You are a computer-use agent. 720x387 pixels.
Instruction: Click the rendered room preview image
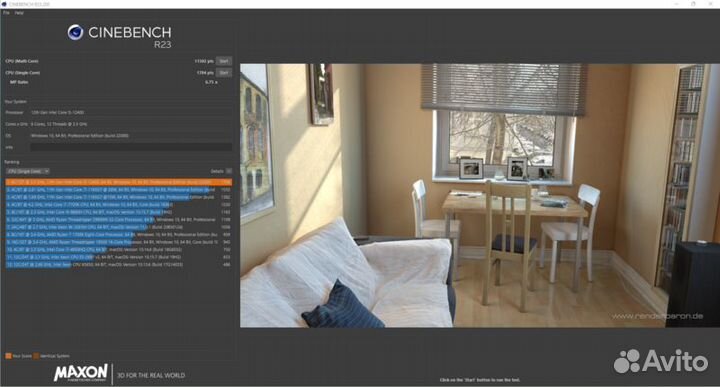pos(480,195)
